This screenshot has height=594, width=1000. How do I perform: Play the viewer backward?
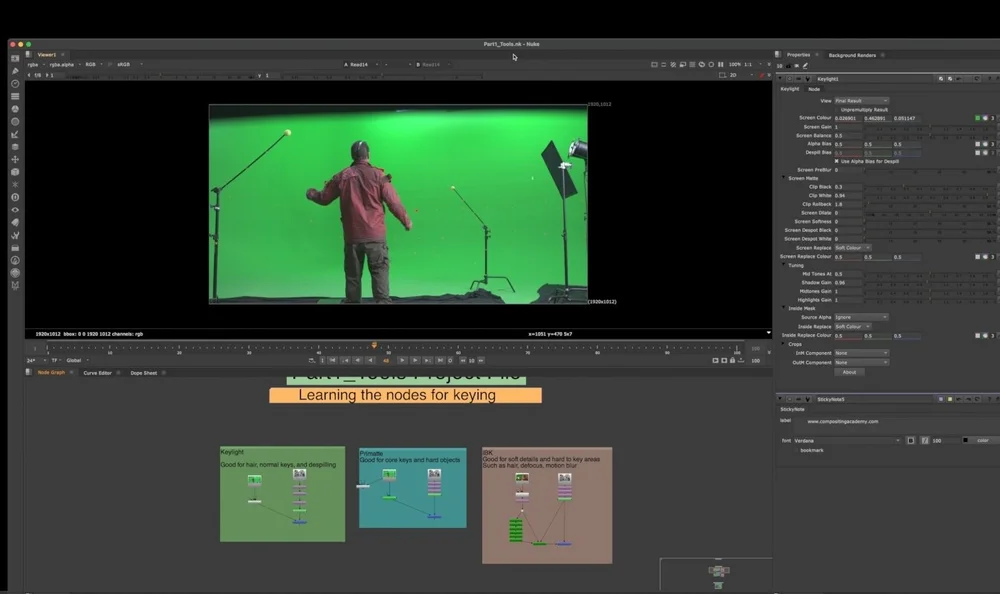[370, 360]
